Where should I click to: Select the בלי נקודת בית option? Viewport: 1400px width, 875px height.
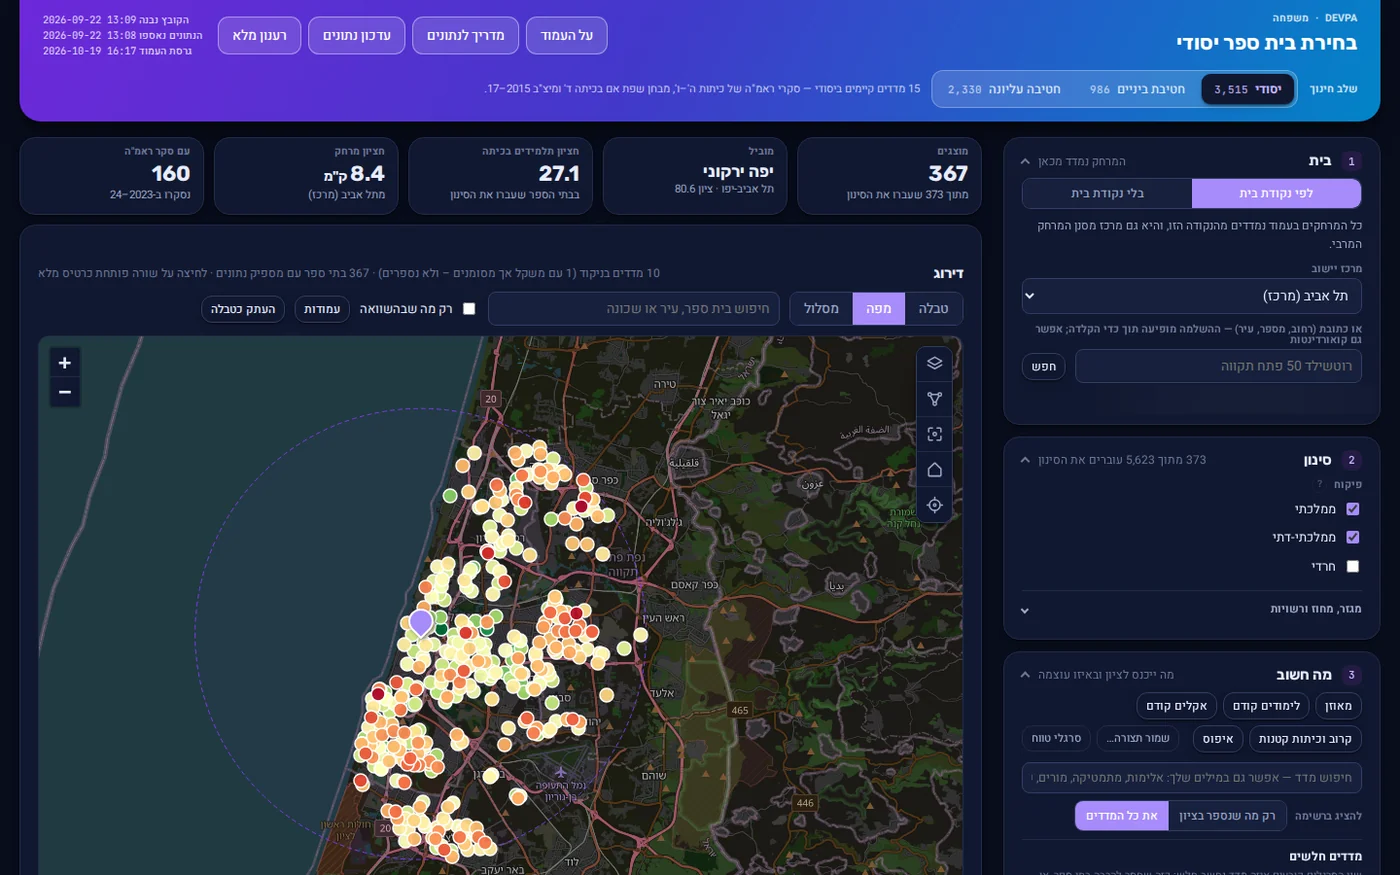click(x=1107, y=193)
